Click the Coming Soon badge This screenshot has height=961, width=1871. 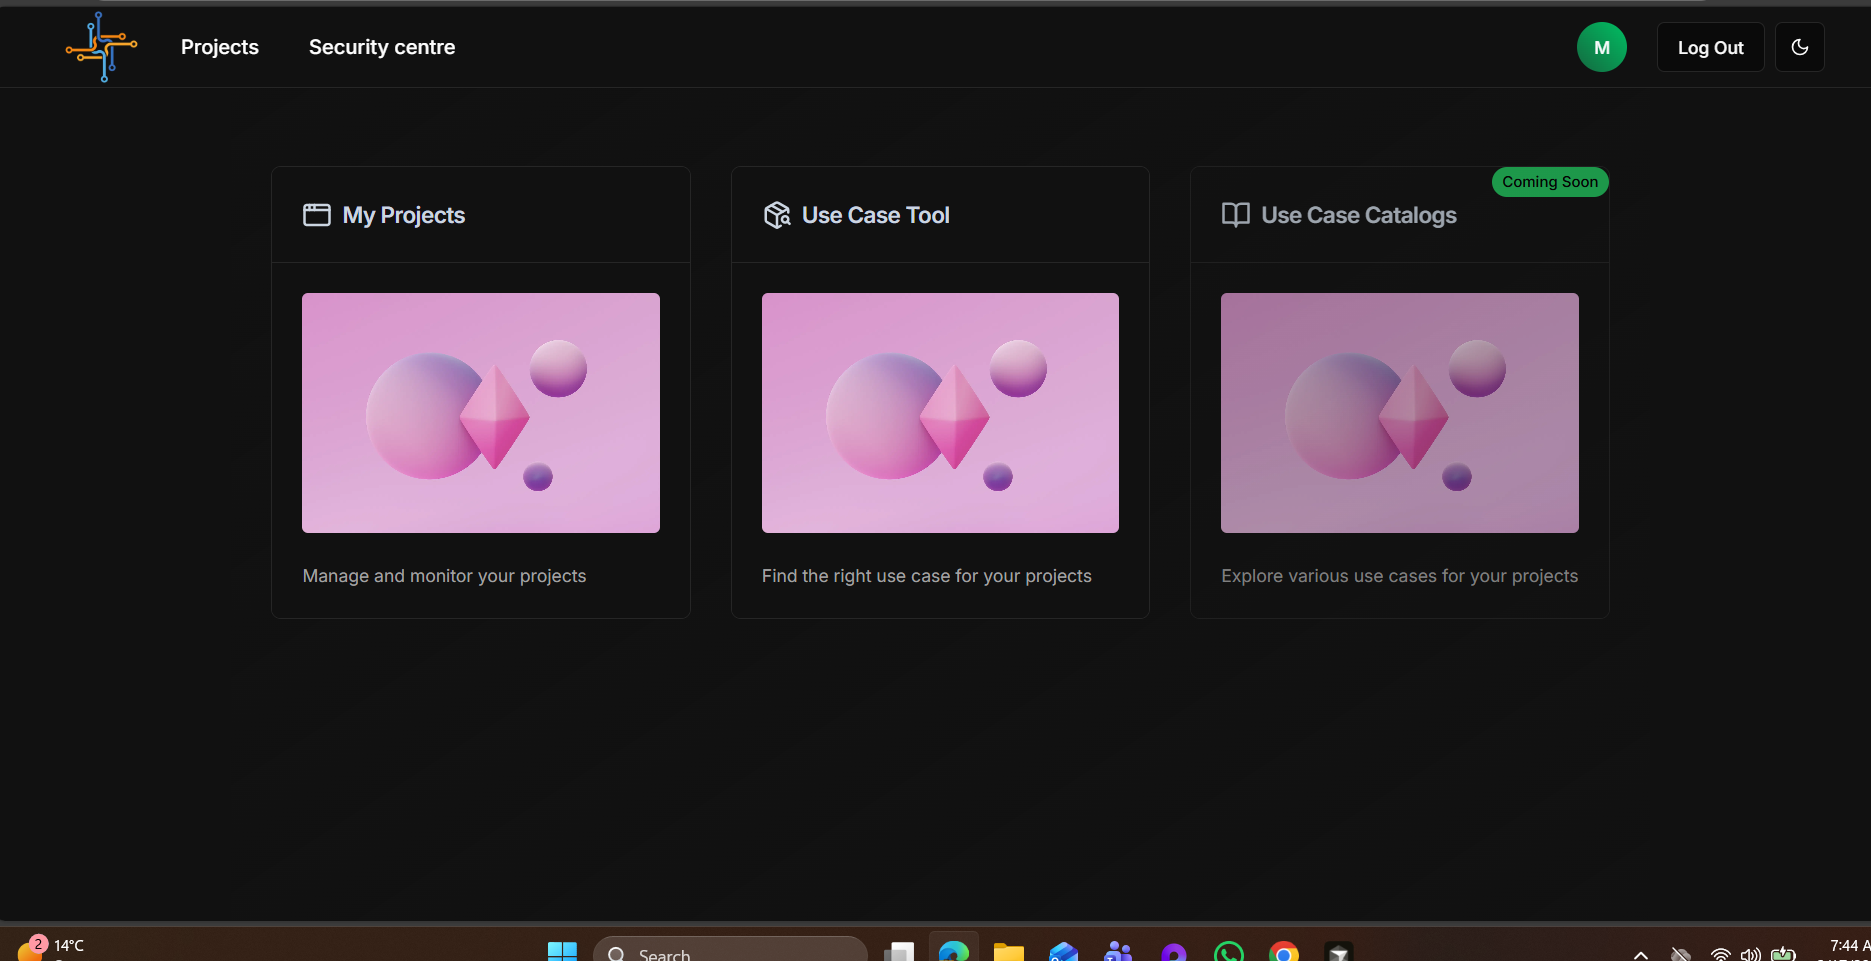click(x=1549, y=182)
